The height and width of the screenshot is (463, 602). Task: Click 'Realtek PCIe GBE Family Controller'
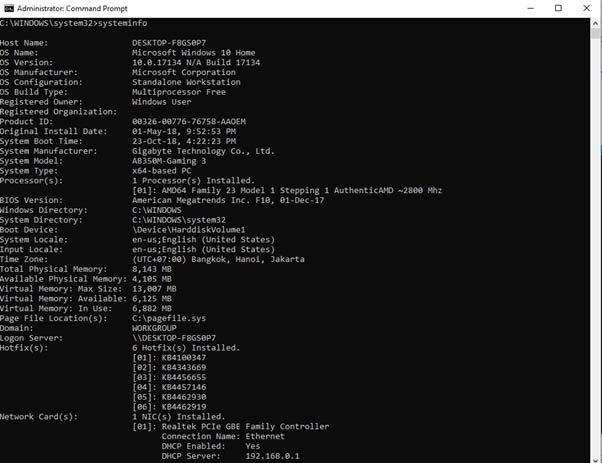(245, 427)
